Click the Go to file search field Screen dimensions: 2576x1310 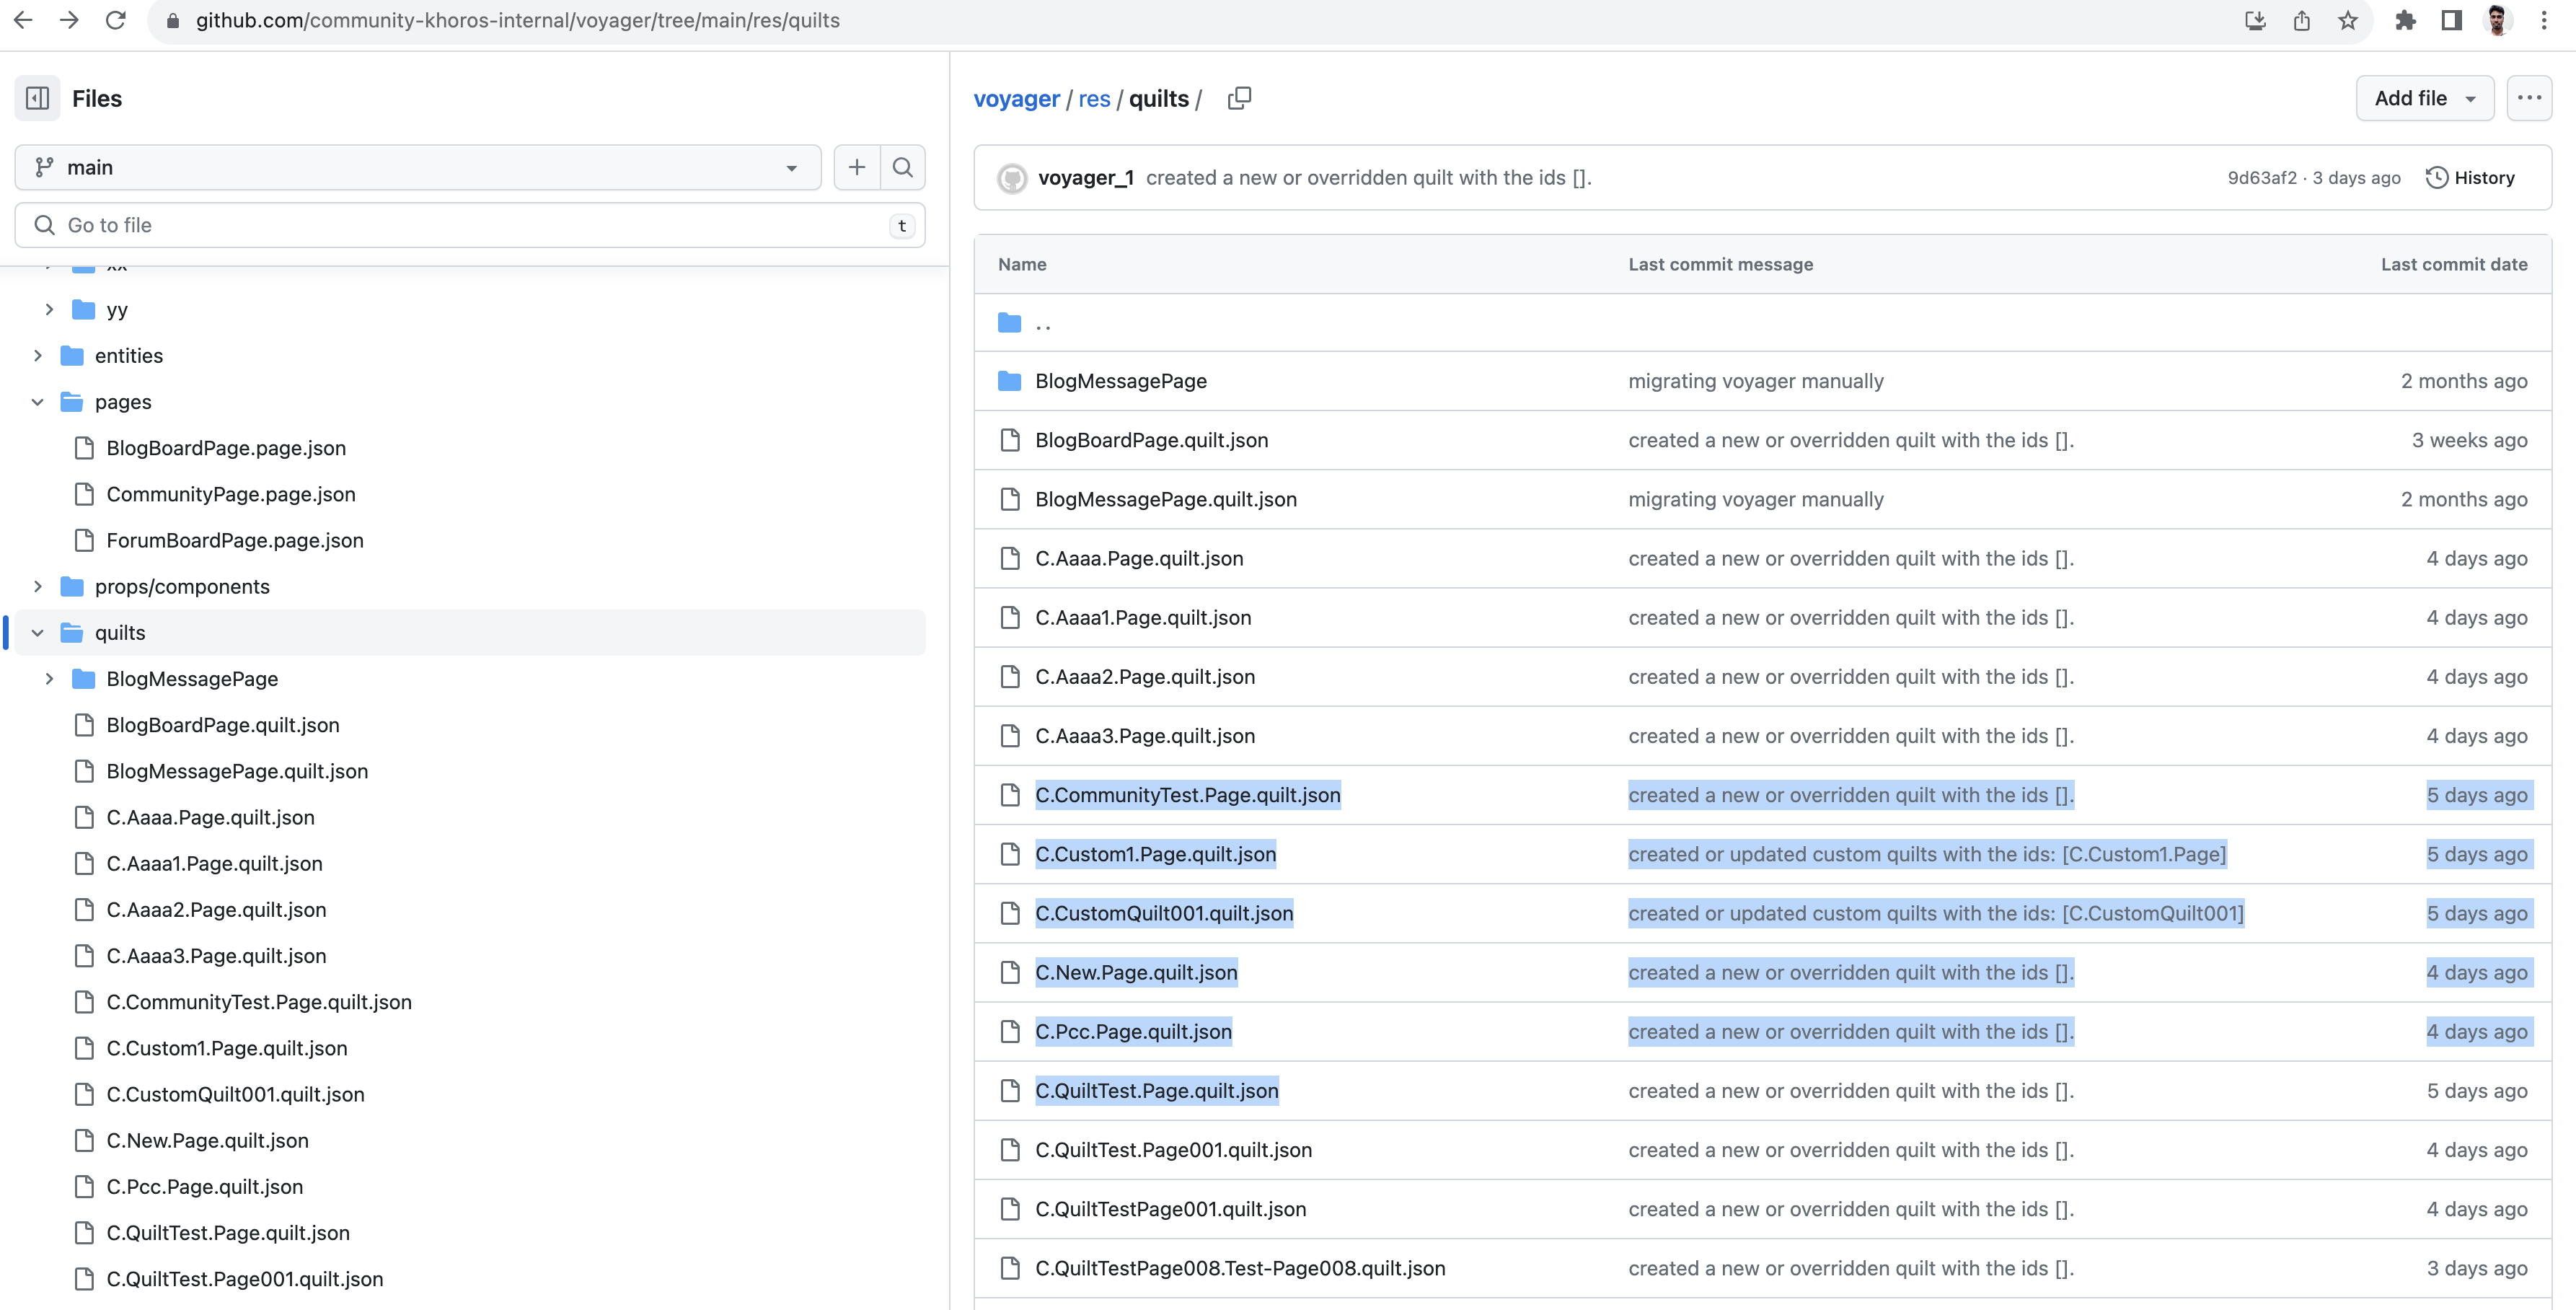click(x=470, y=225)
